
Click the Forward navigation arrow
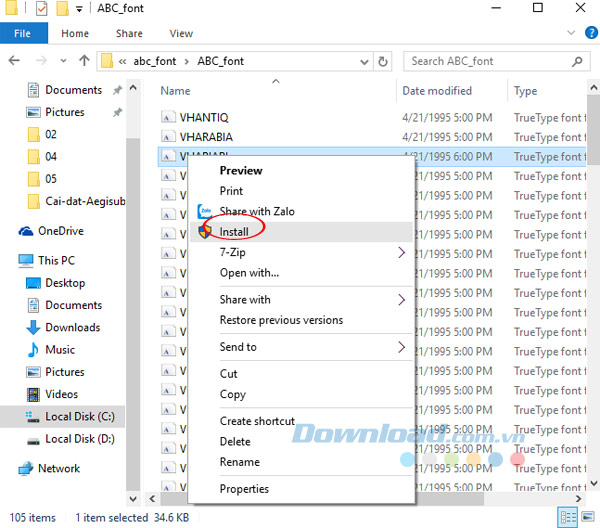coord(41,60)
